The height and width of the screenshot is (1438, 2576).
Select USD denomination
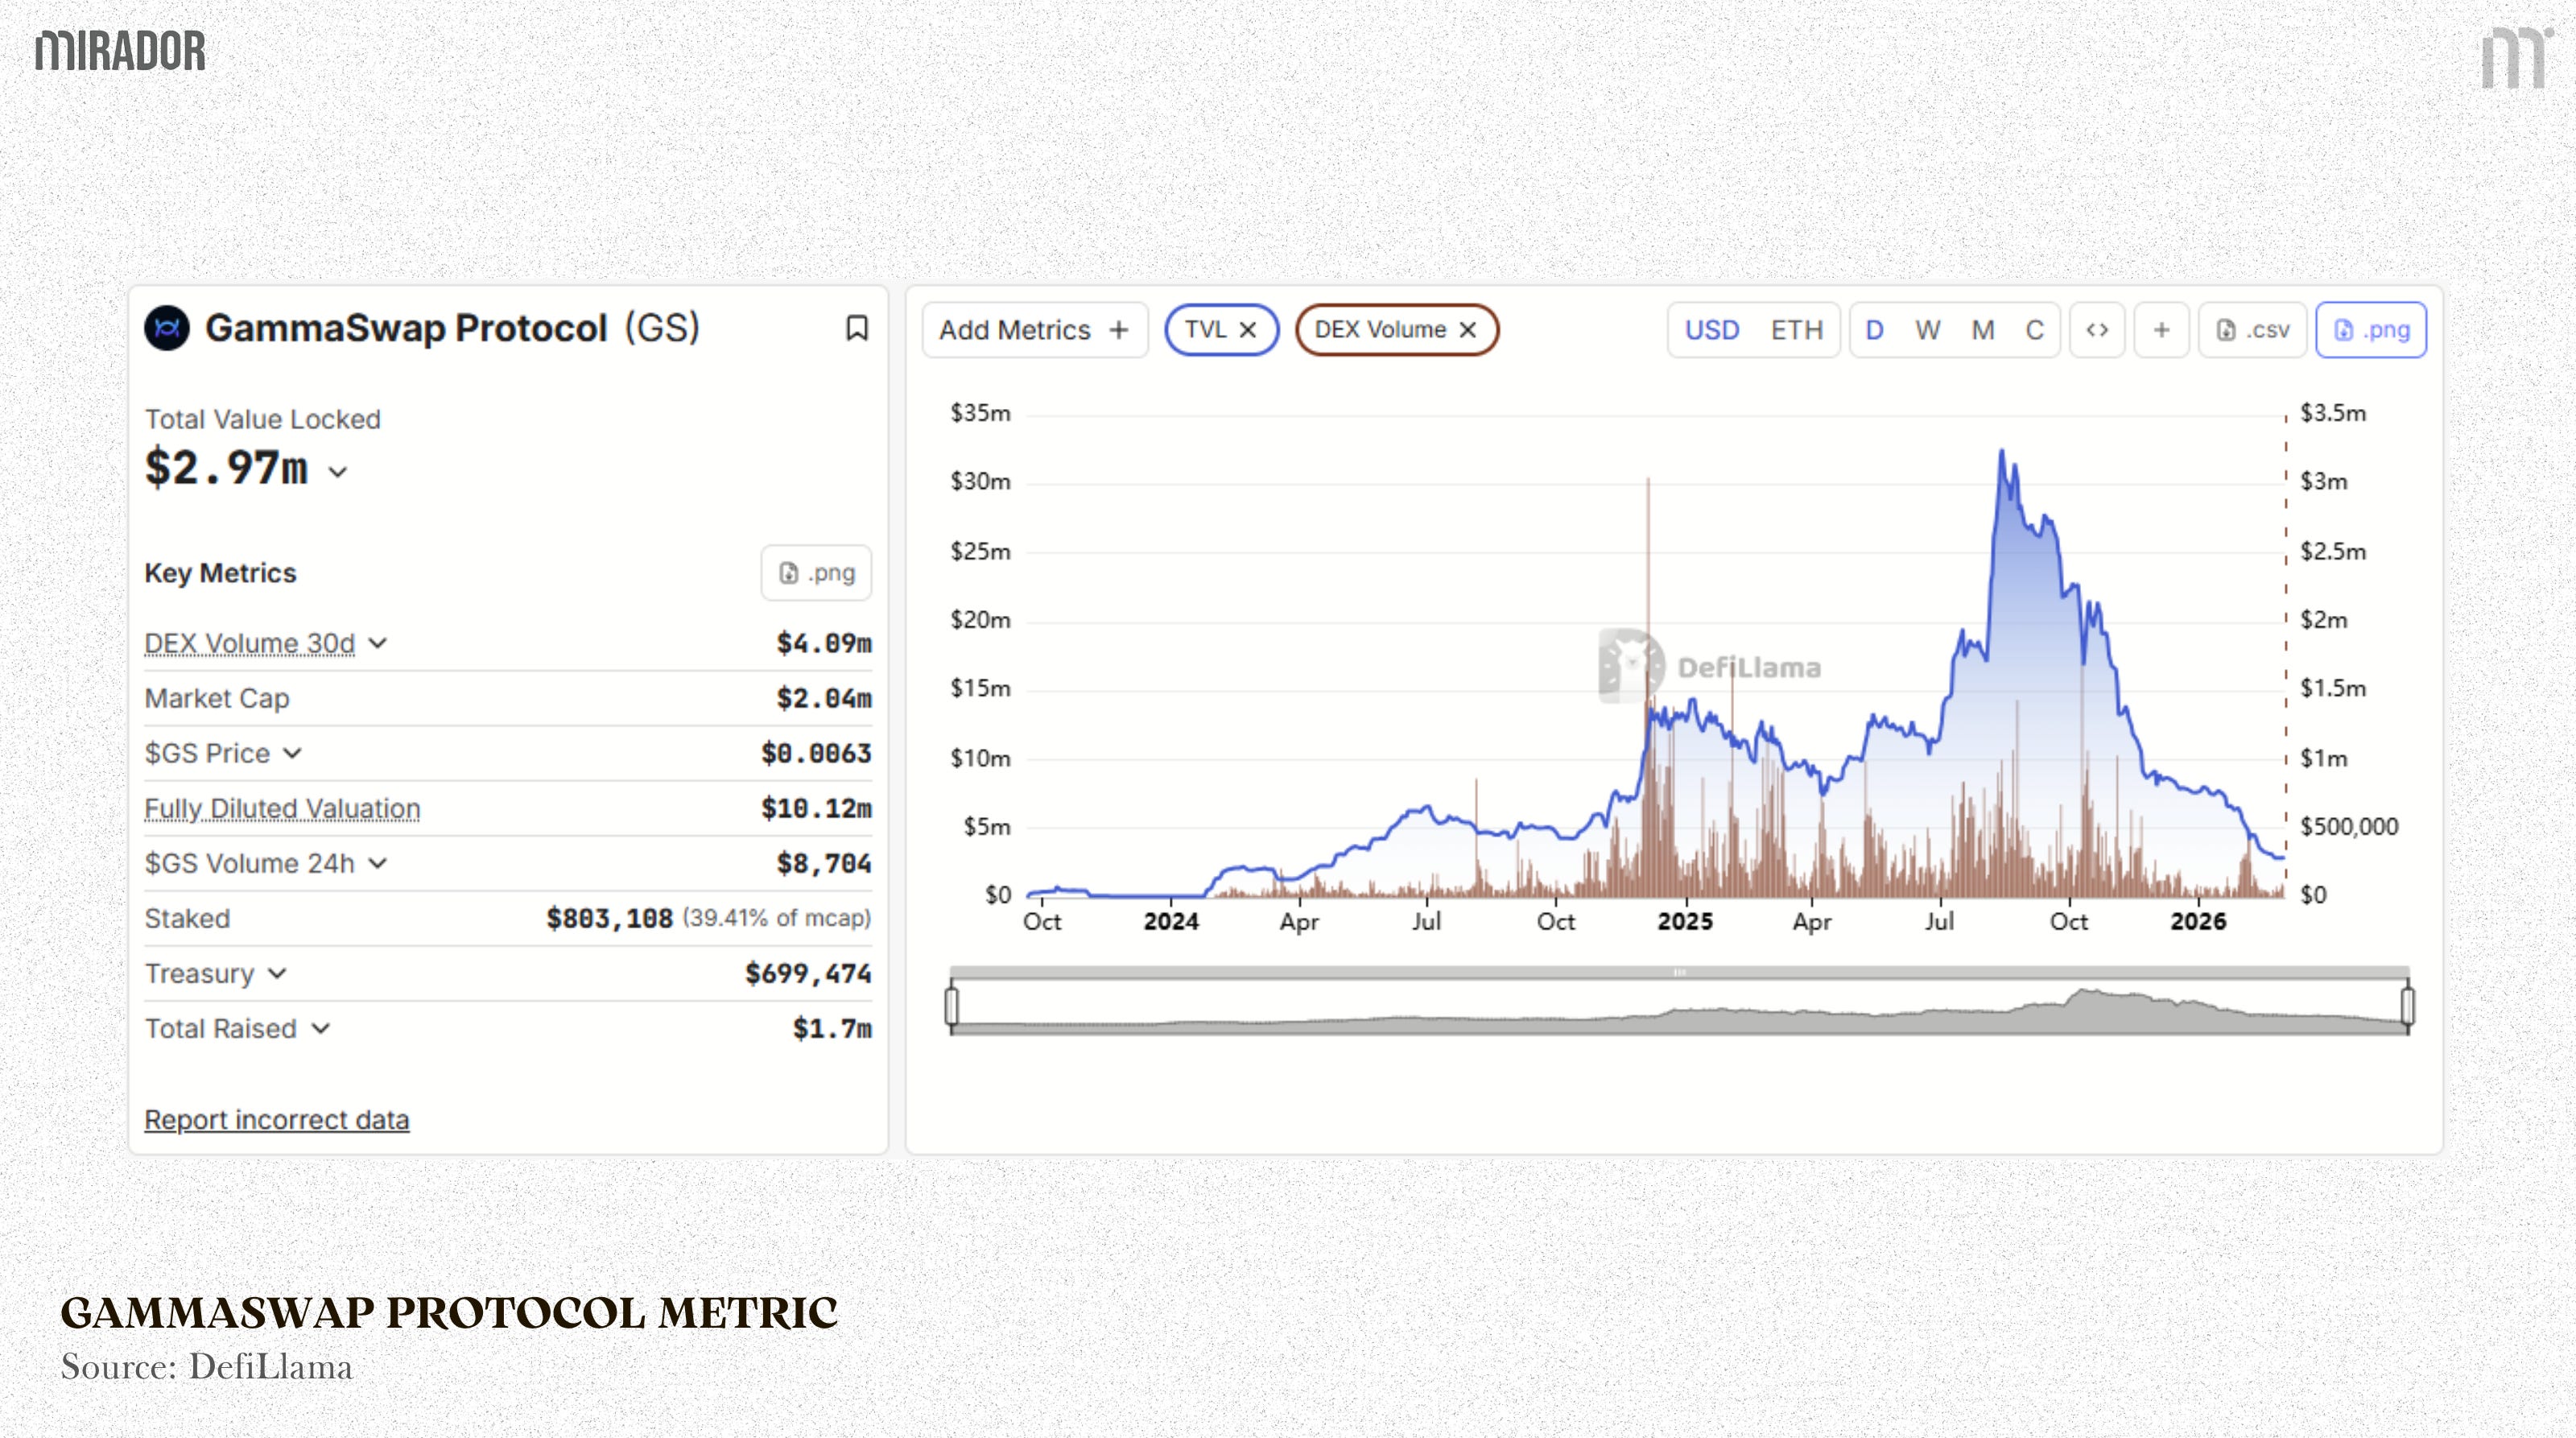click(1712, 330)
